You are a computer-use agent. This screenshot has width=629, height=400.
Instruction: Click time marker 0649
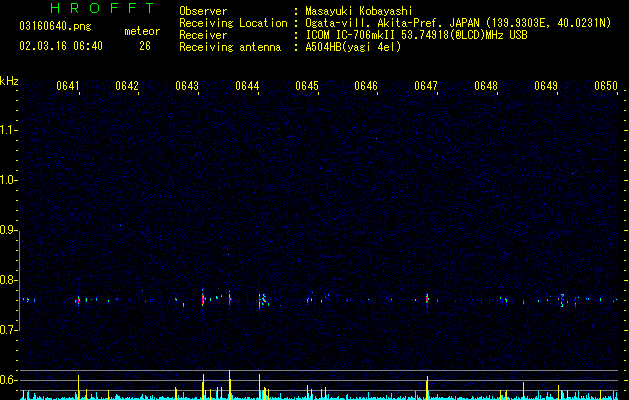[x=546, y=86]
